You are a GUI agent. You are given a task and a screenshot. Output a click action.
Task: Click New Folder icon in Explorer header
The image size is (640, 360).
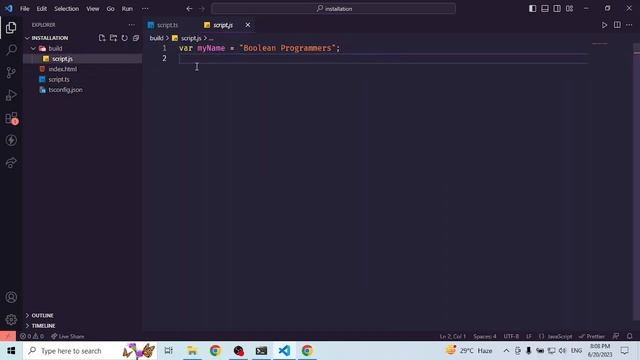pyautogui.click(x=113, y=38)
